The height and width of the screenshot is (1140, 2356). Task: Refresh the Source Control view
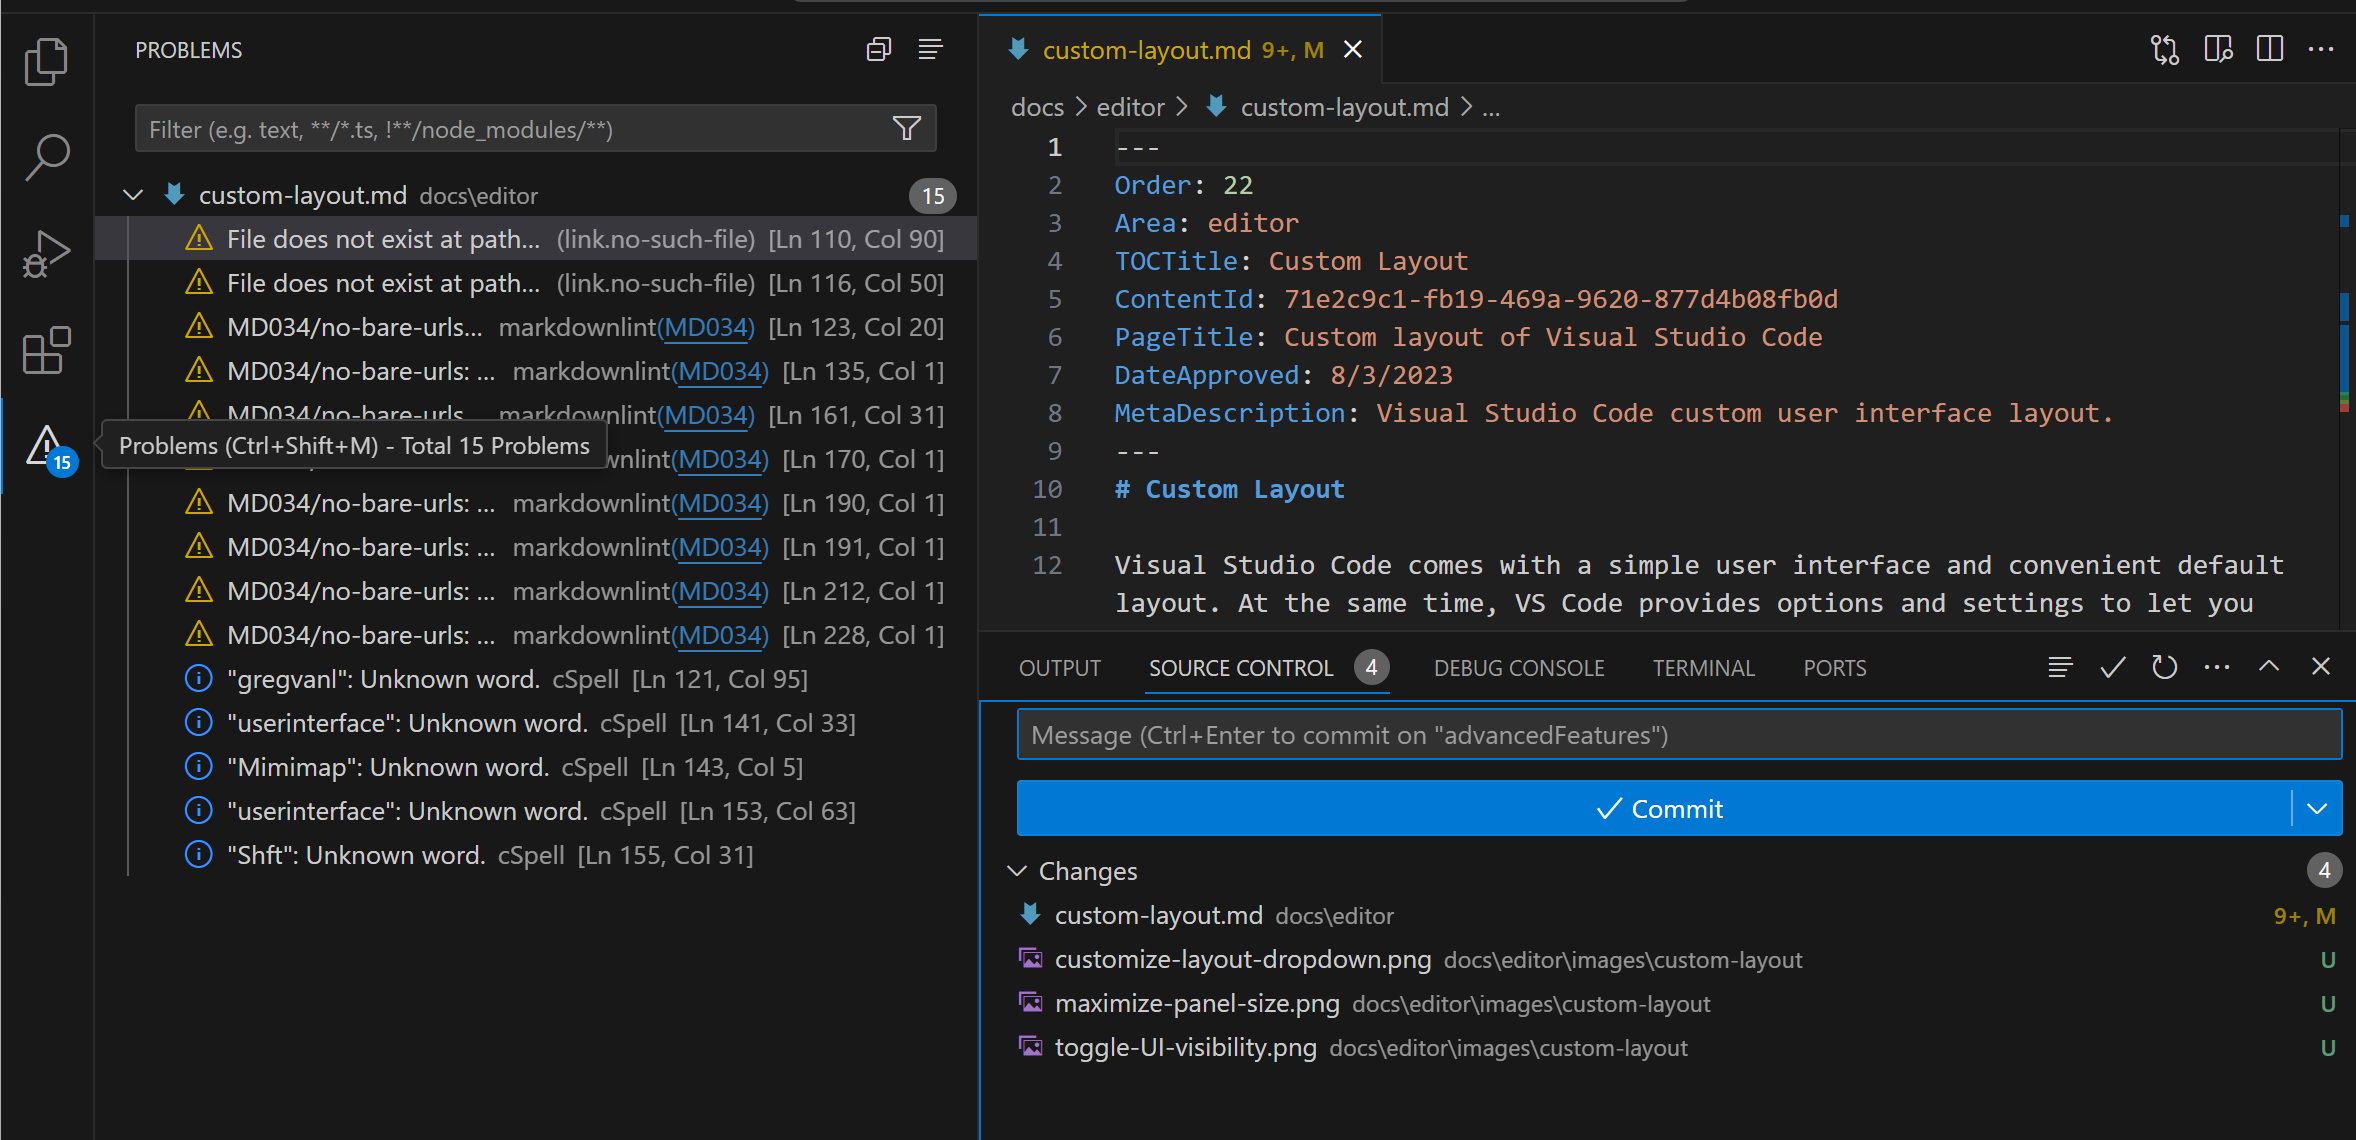click(2164, 667)
